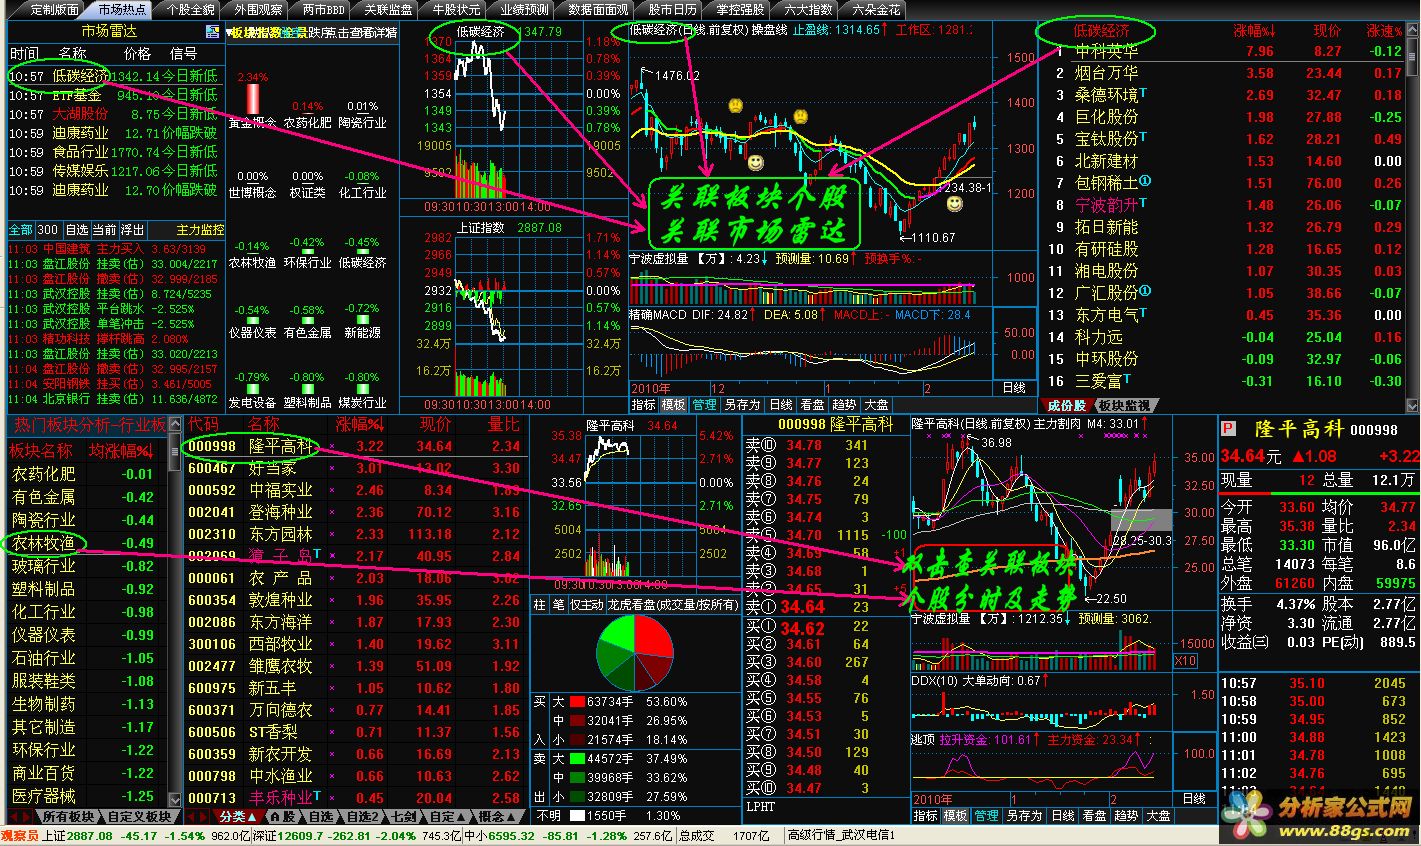The image size is (1421, 846).
Task: Select the 全部 radar filter
Action: click(x=20, y=230)
